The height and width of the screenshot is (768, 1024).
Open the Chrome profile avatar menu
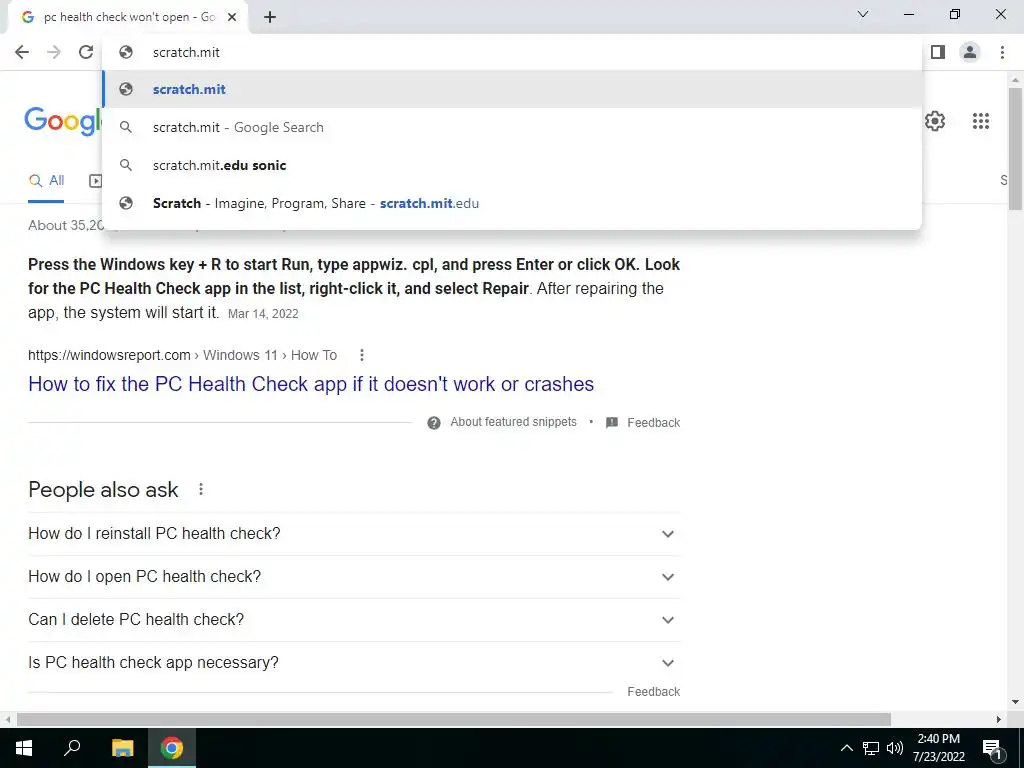click(970, 52)
